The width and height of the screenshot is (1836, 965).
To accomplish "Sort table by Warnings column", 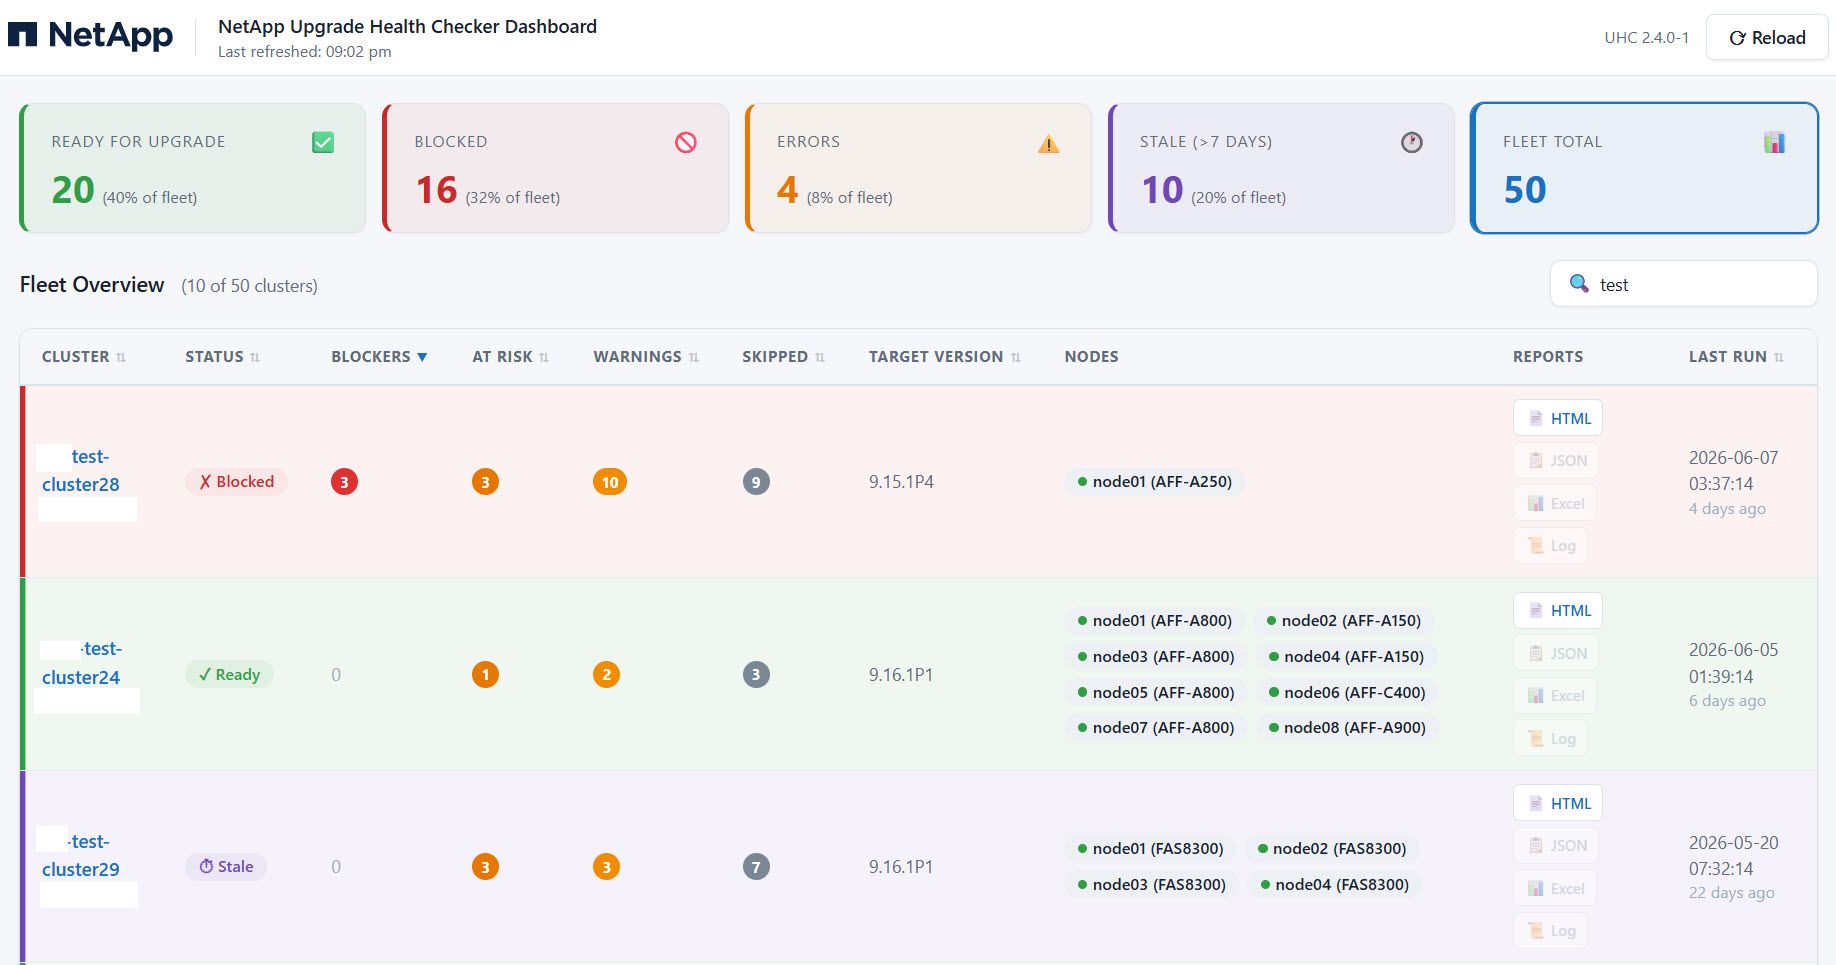I will [646, 357].
